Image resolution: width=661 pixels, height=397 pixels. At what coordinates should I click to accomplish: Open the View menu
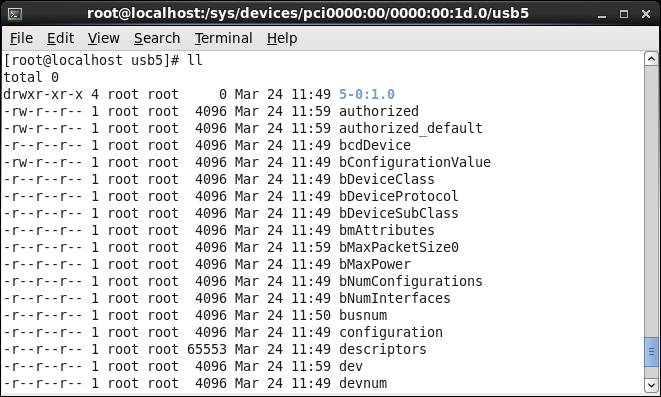(x=104, y=38)
